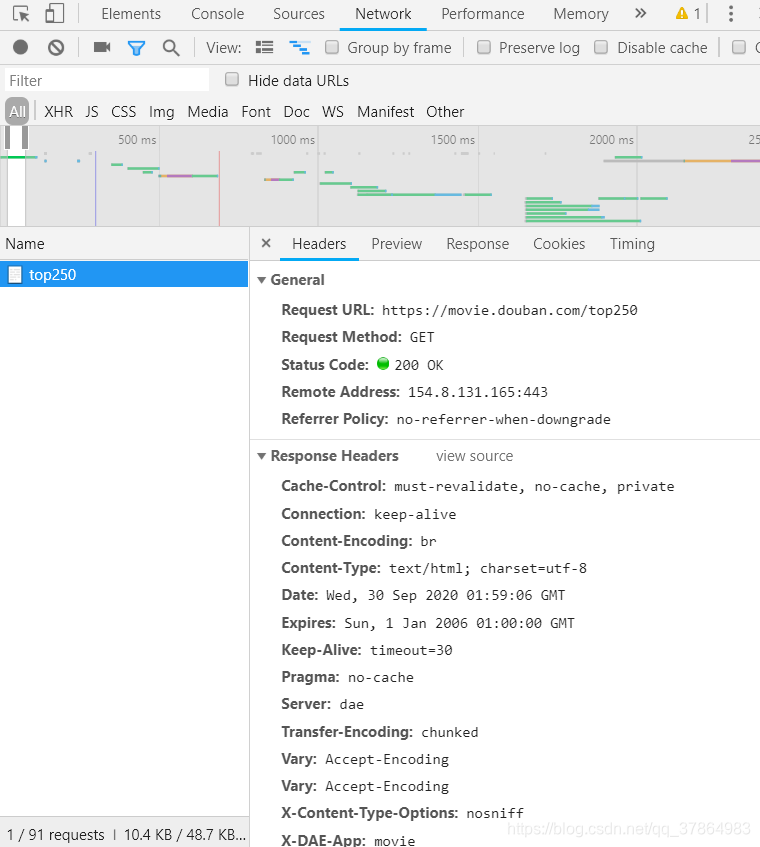Click left handle of overview timeline selection
The image size is (760, 847).
point(7,138)
